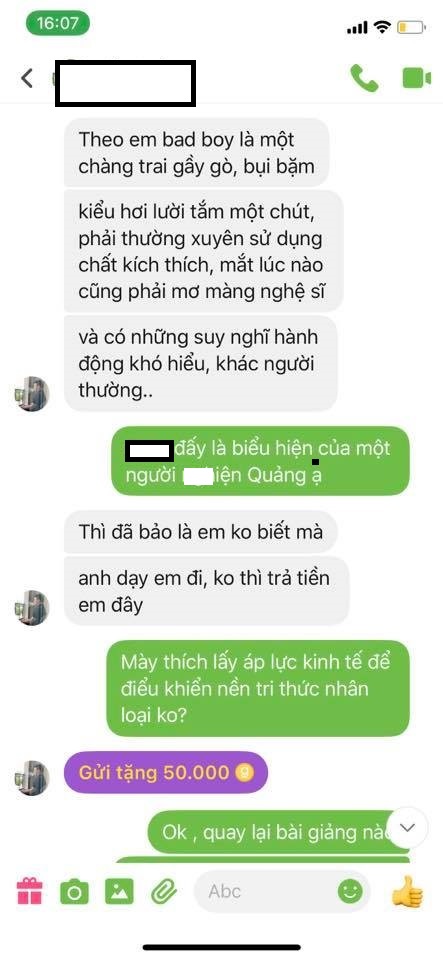The image size is (443, 960).
Task: Open the photo gallery picker icon
Action: pyautogui.click(x=119, y=891)
